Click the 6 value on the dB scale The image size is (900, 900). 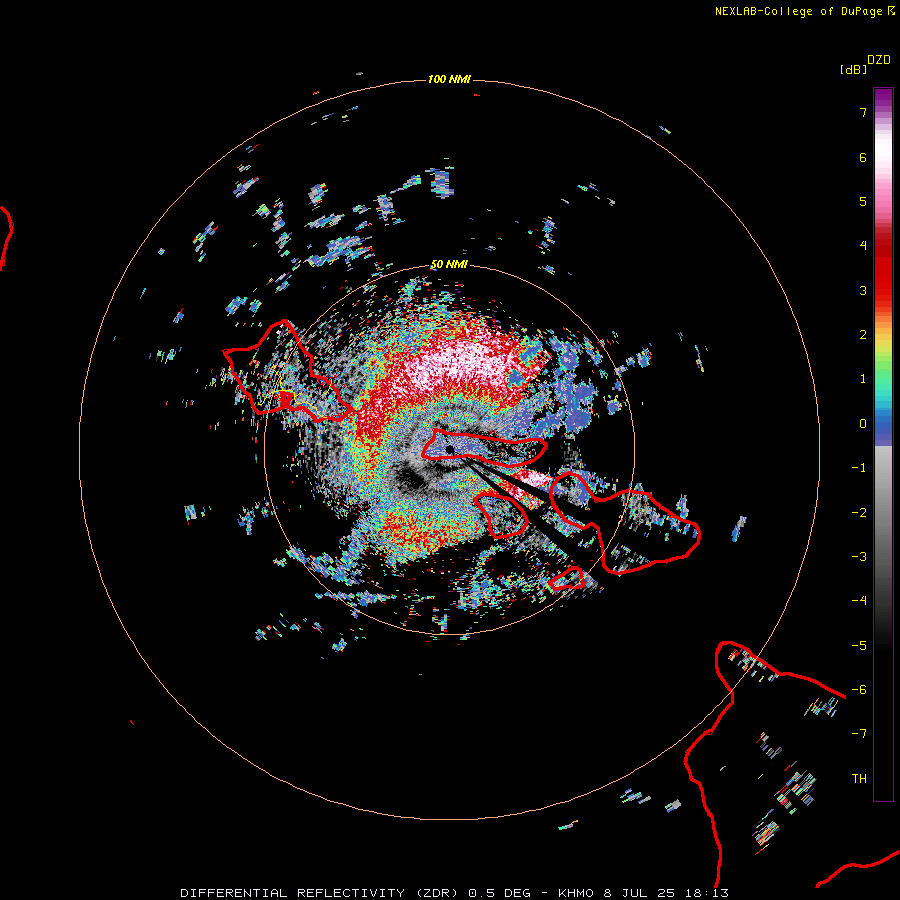pyautogui.click(x=863, y=157)
